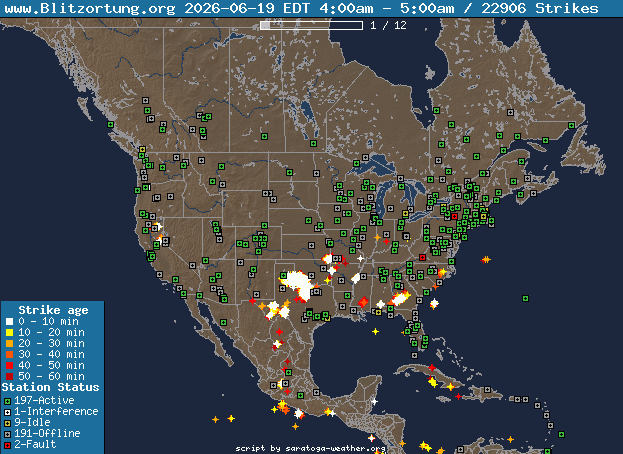Click the 1 / 12 frame counter
Screen dimensions: 623x454
pyautogui.click(x=388, y=25)
